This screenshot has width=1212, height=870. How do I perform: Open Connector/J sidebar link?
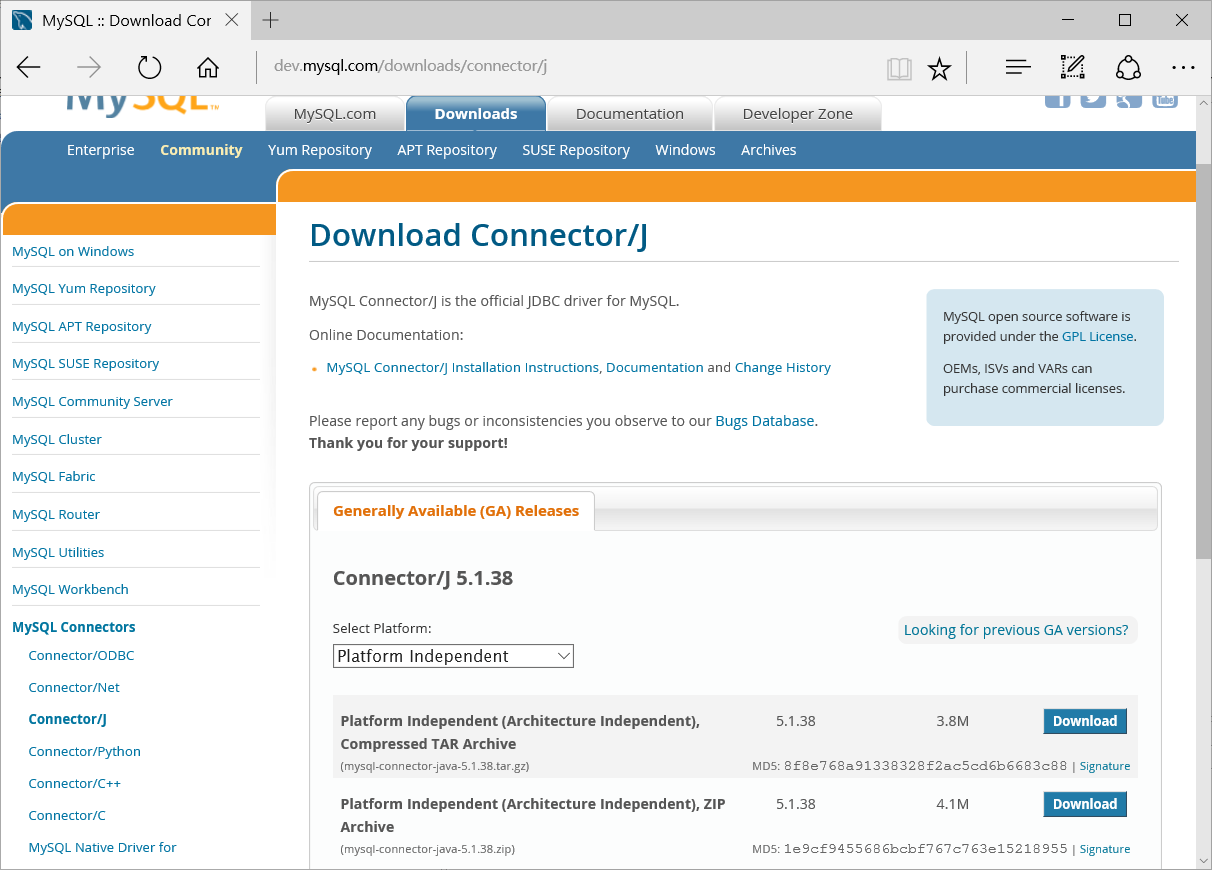click(67, 719)
